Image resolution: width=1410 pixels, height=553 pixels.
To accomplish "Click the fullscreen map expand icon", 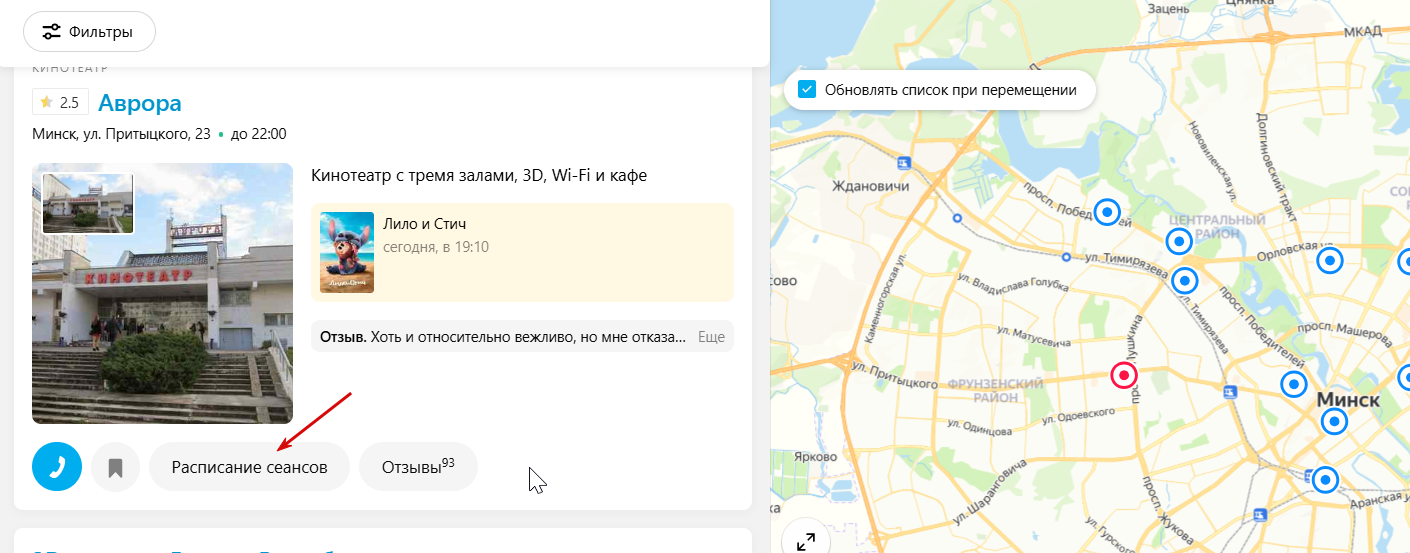I will (x=806, y=541).
